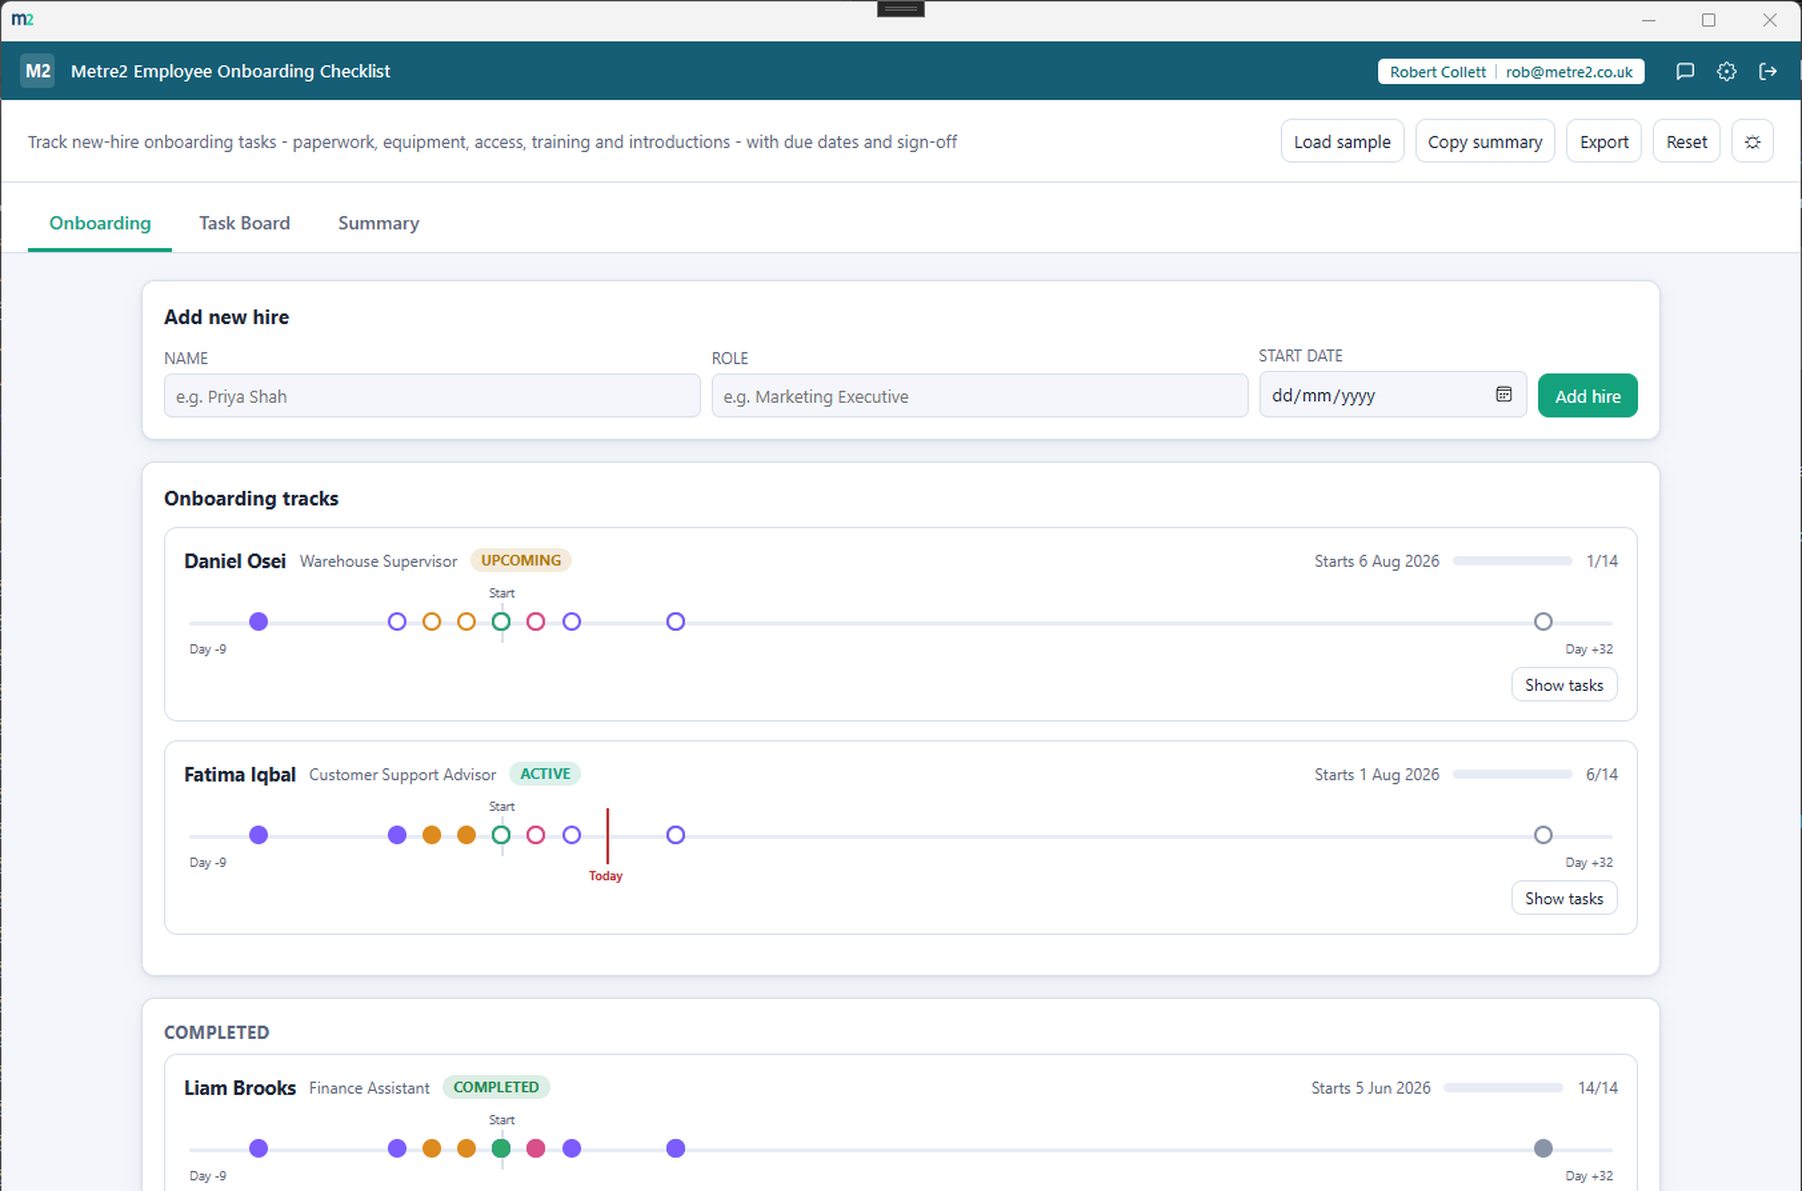The width and height of the screenshot is (1802, 1191).
Task: Click Liam Brooks's filled green Start marker
Action: (x=501, y=1148)
